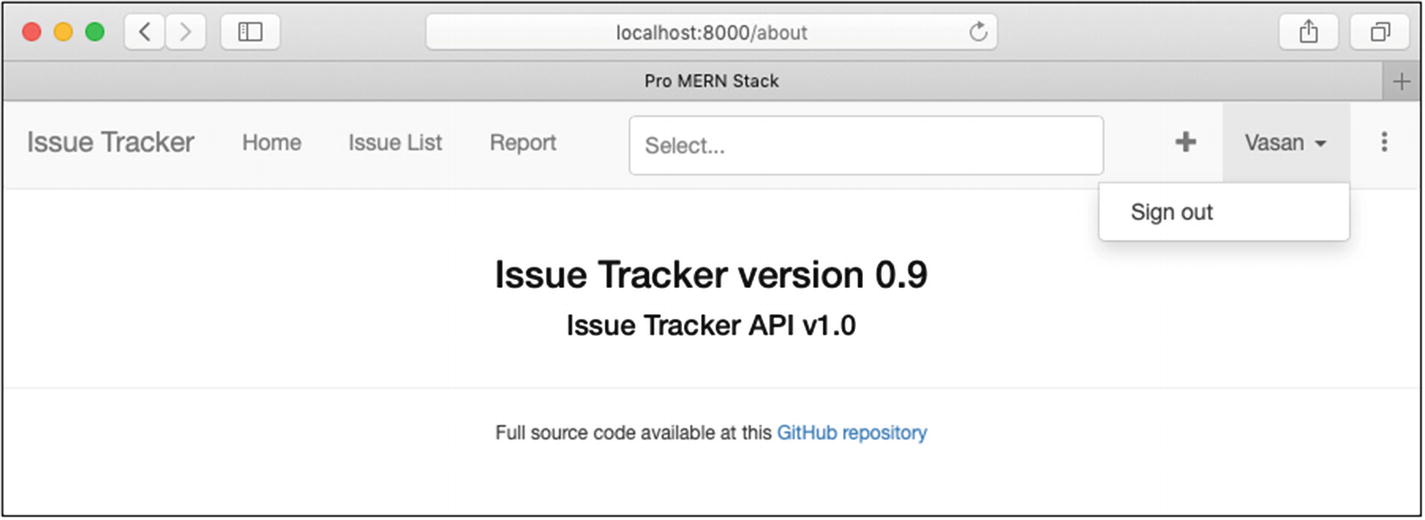Open the Issue List page
Viewport: 1425px width, 520px height.
[x=395, y=143]
